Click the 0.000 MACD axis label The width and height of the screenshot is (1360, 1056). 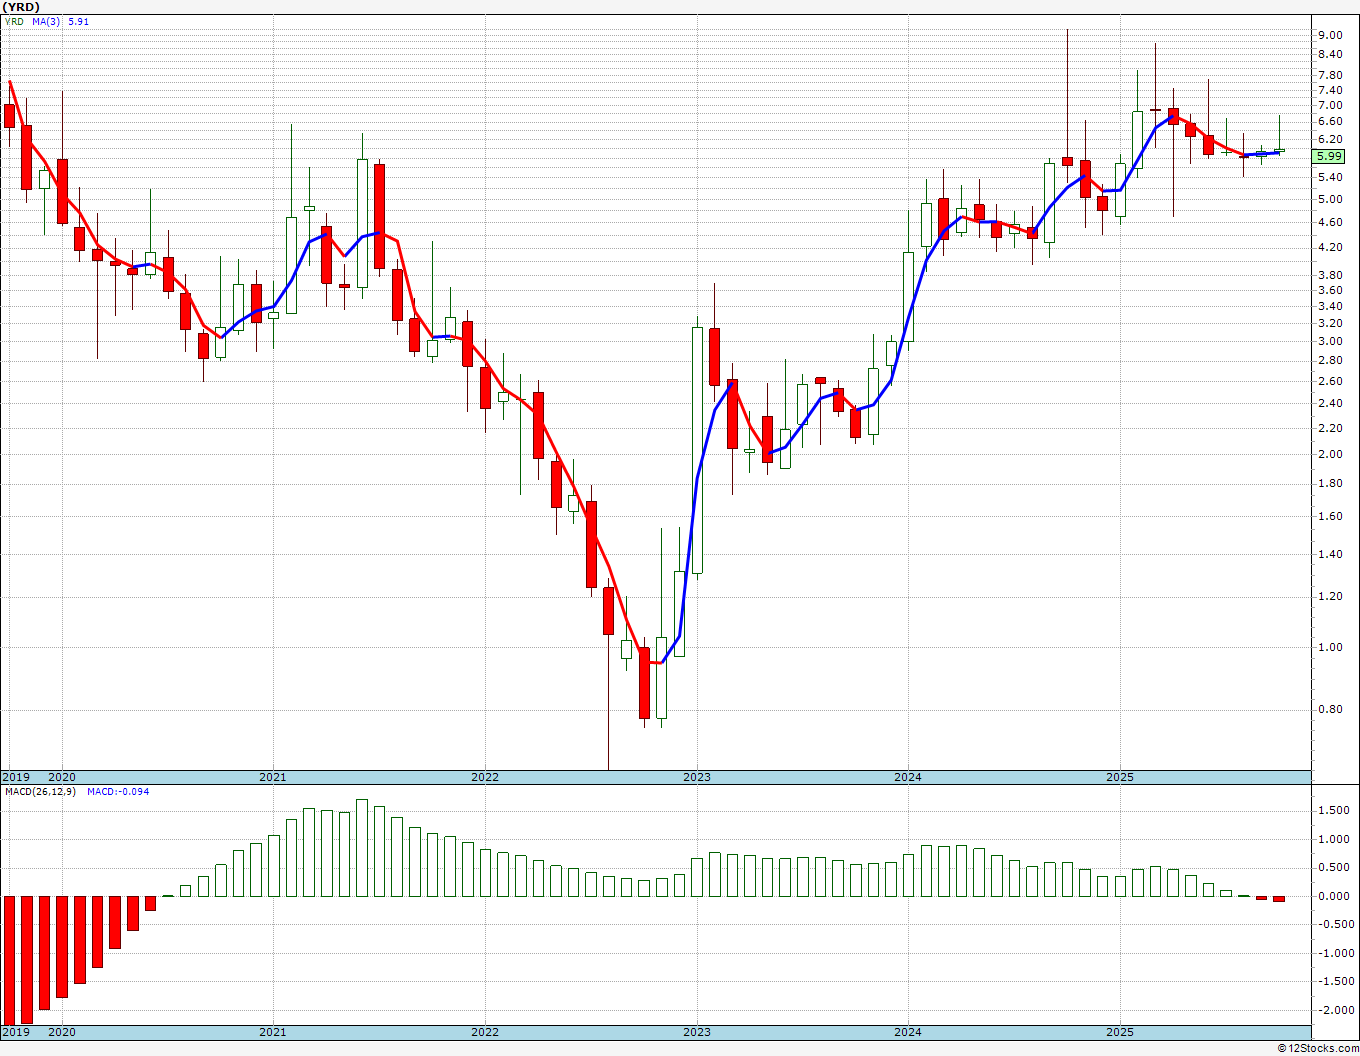(1332, 896)
